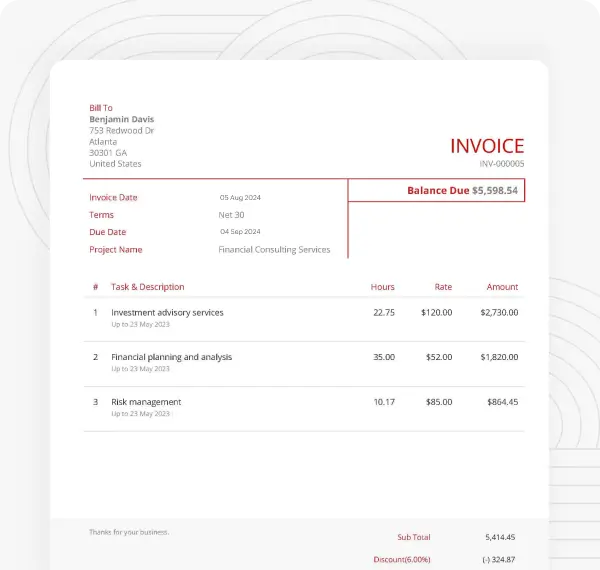Click the Bill To label
600x570 pixels.
pos(101,108)
